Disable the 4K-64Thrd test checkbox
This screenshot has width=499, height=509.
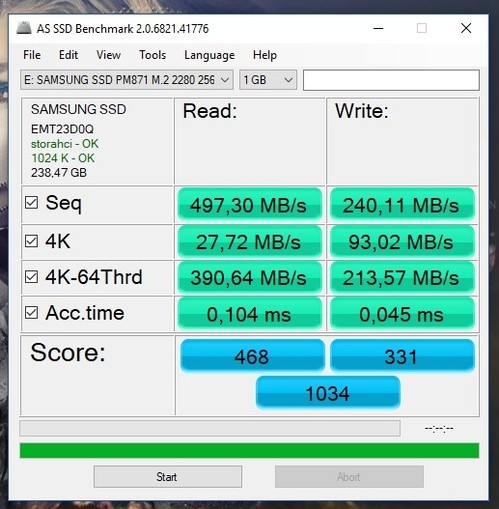31,277
